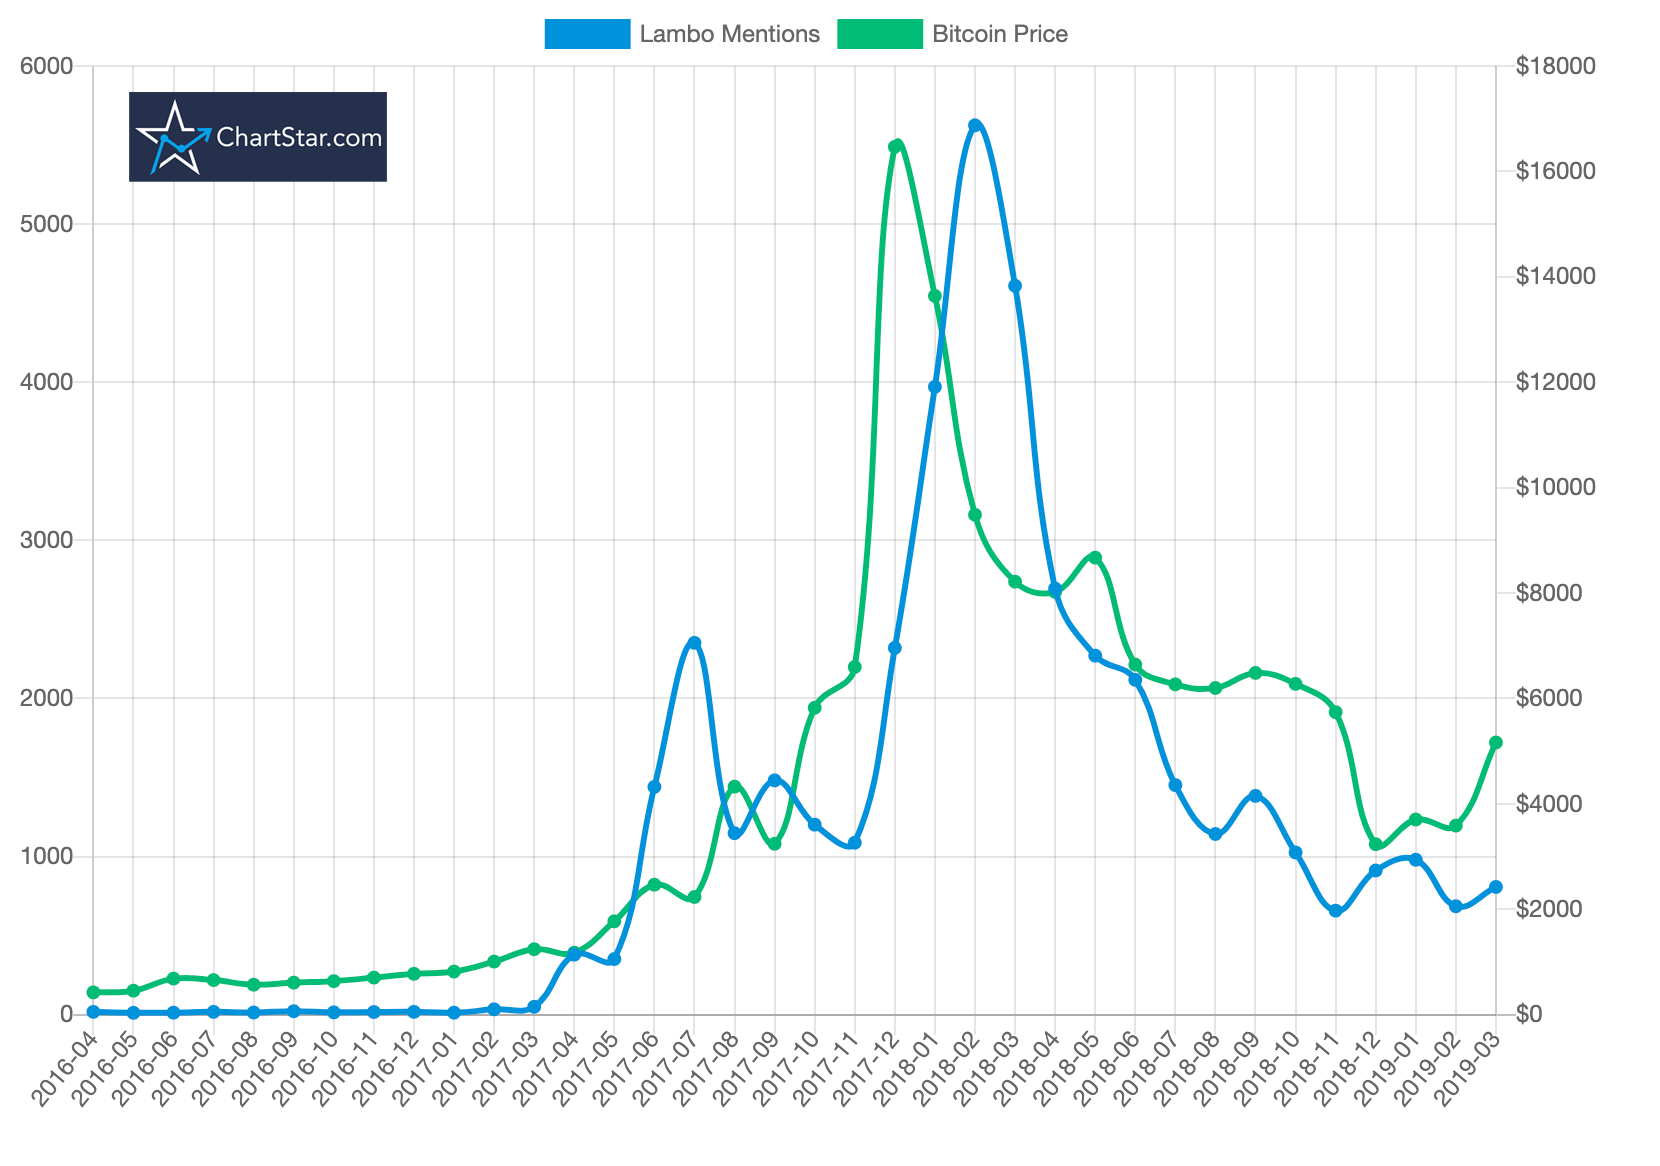Image resolution: width=1660 pixels, height=1166 pixels.
Task: Click the ChartStar.com logo text
Action: tap(299, 137)
